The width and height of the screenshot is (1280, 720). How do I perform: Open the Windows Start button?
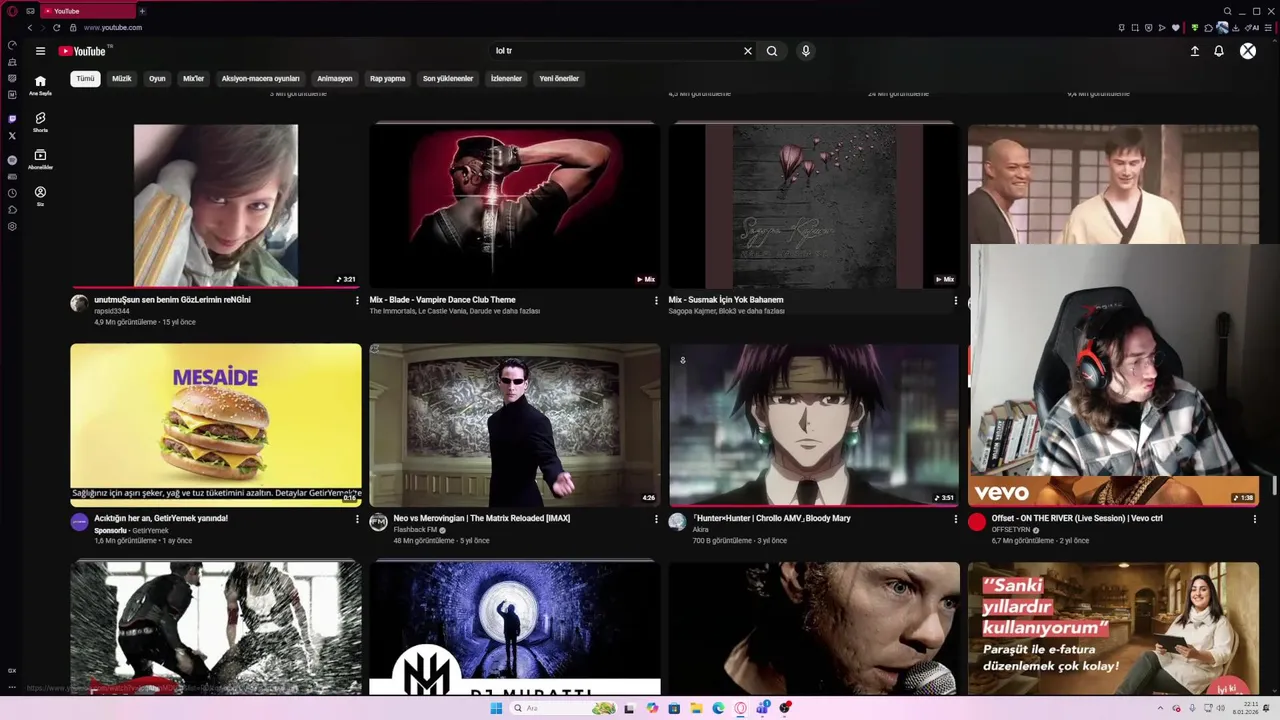[x=496, y=708]
